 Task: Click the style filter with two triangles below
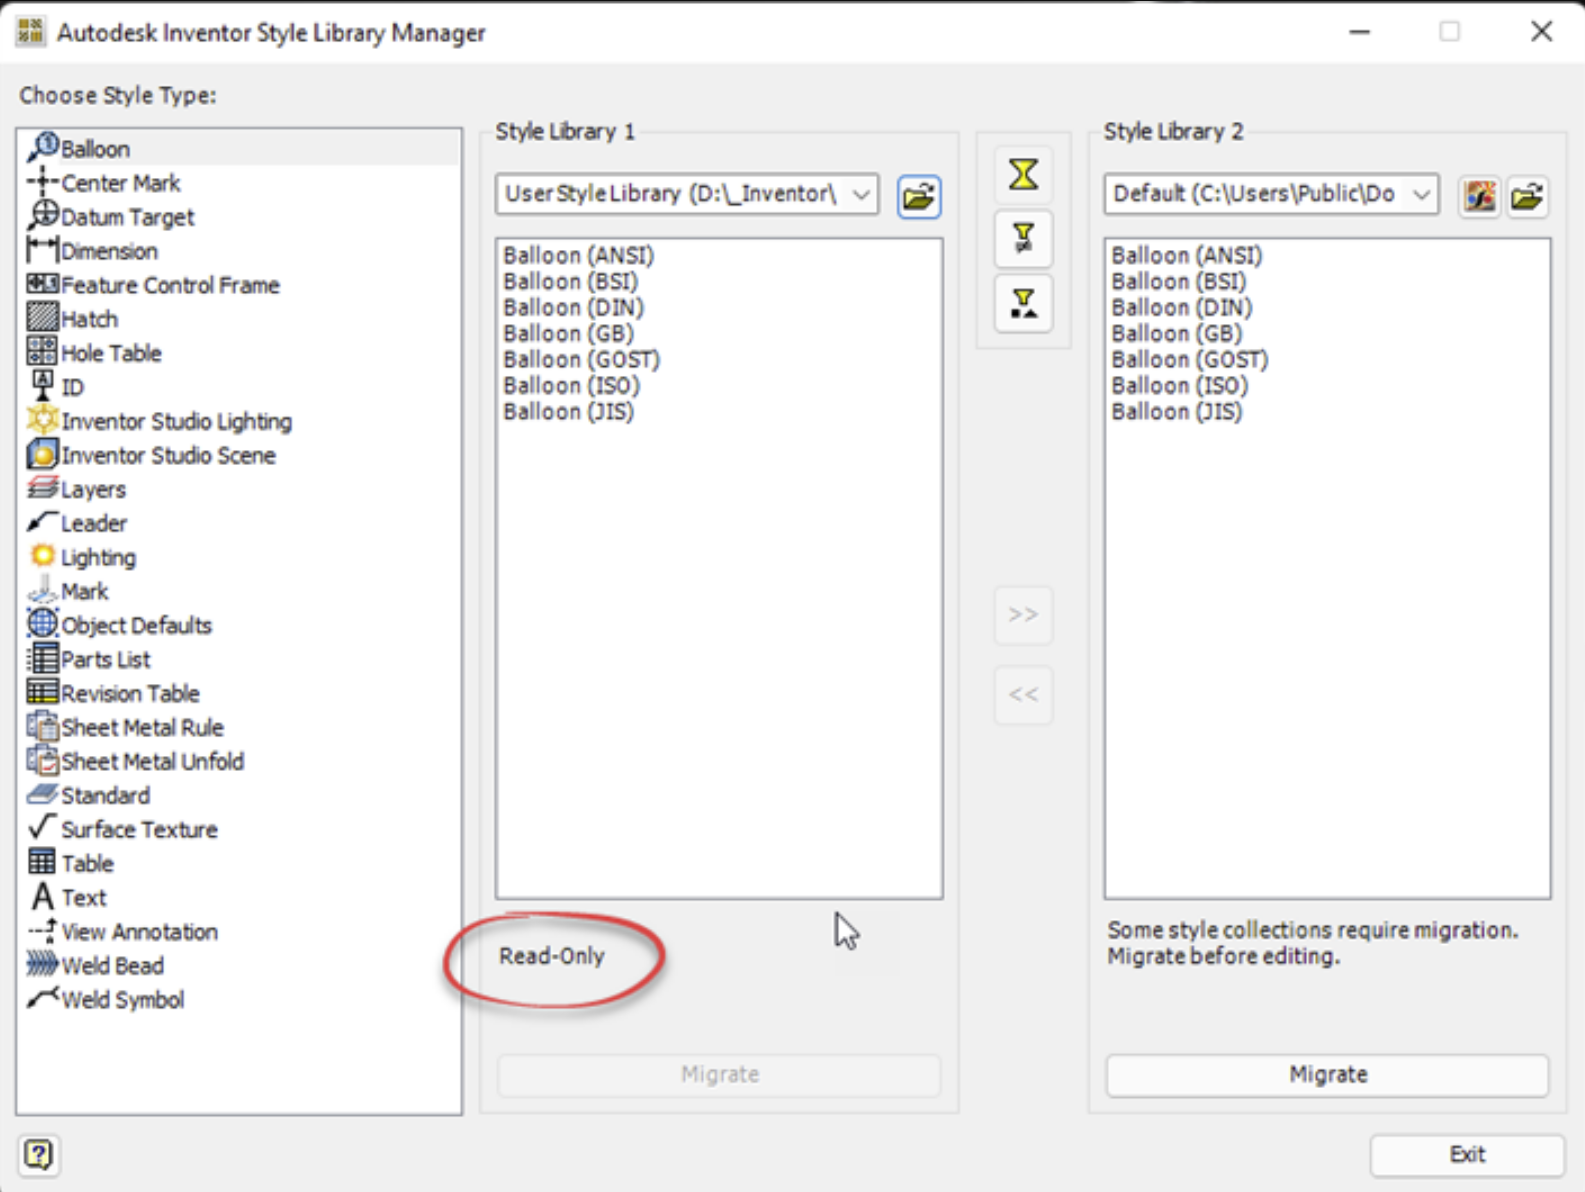click(1023, 302)
